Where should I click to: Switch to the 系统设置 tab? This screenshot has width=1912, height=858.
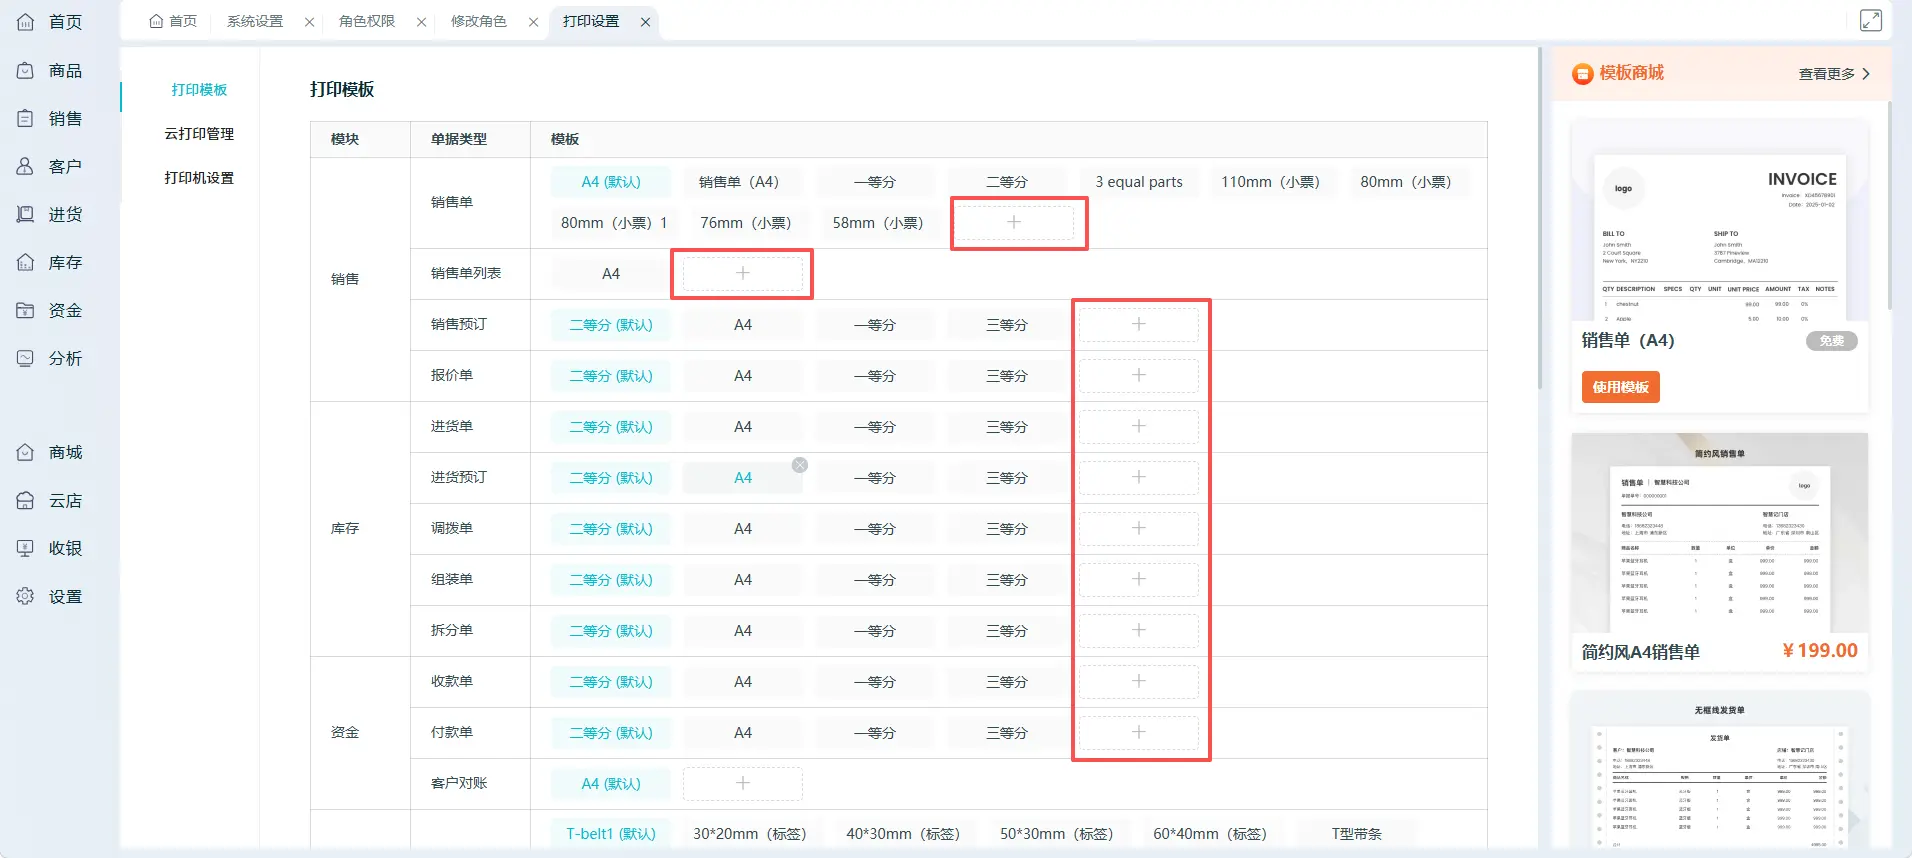click(x=255, y=21)
